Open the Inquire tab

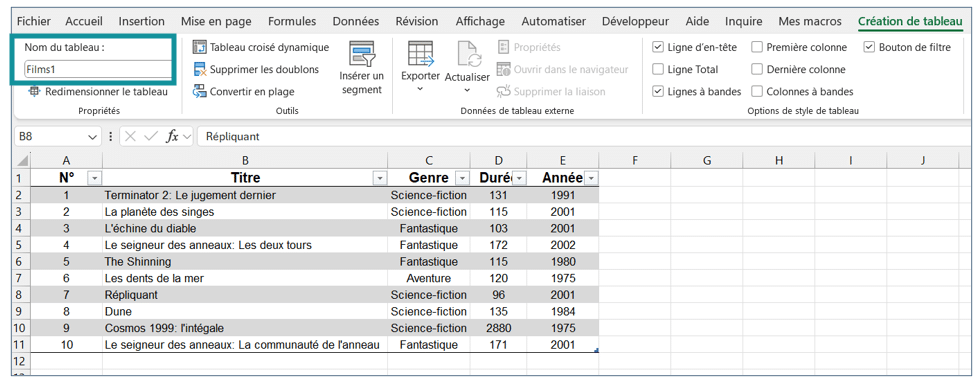click(744, 21)
